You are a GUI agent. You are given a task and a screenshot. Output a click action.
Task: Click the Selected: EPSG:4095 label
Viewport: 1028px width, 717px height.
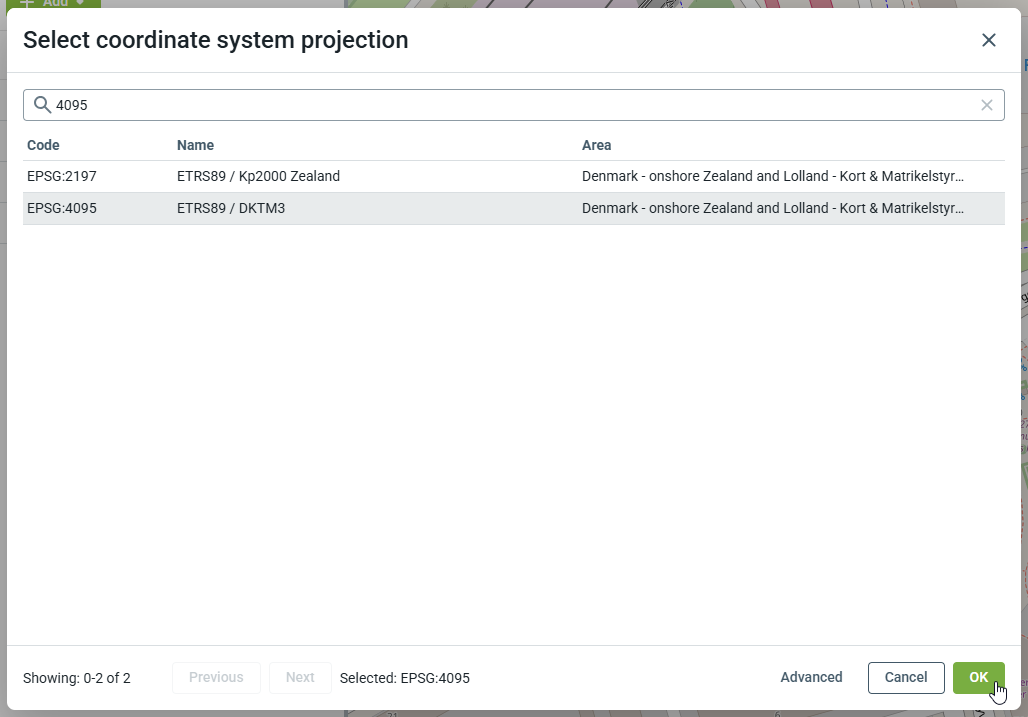click(x=404, y=678)
